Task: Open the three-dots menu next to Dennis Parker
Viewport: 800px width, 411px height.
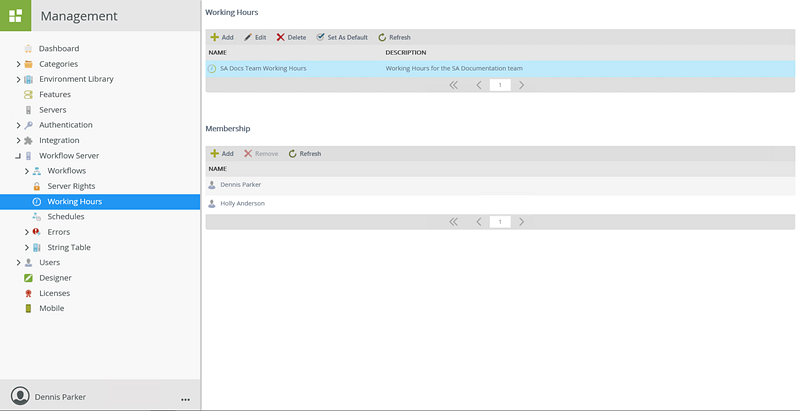Action: click(x=185, y=399)
